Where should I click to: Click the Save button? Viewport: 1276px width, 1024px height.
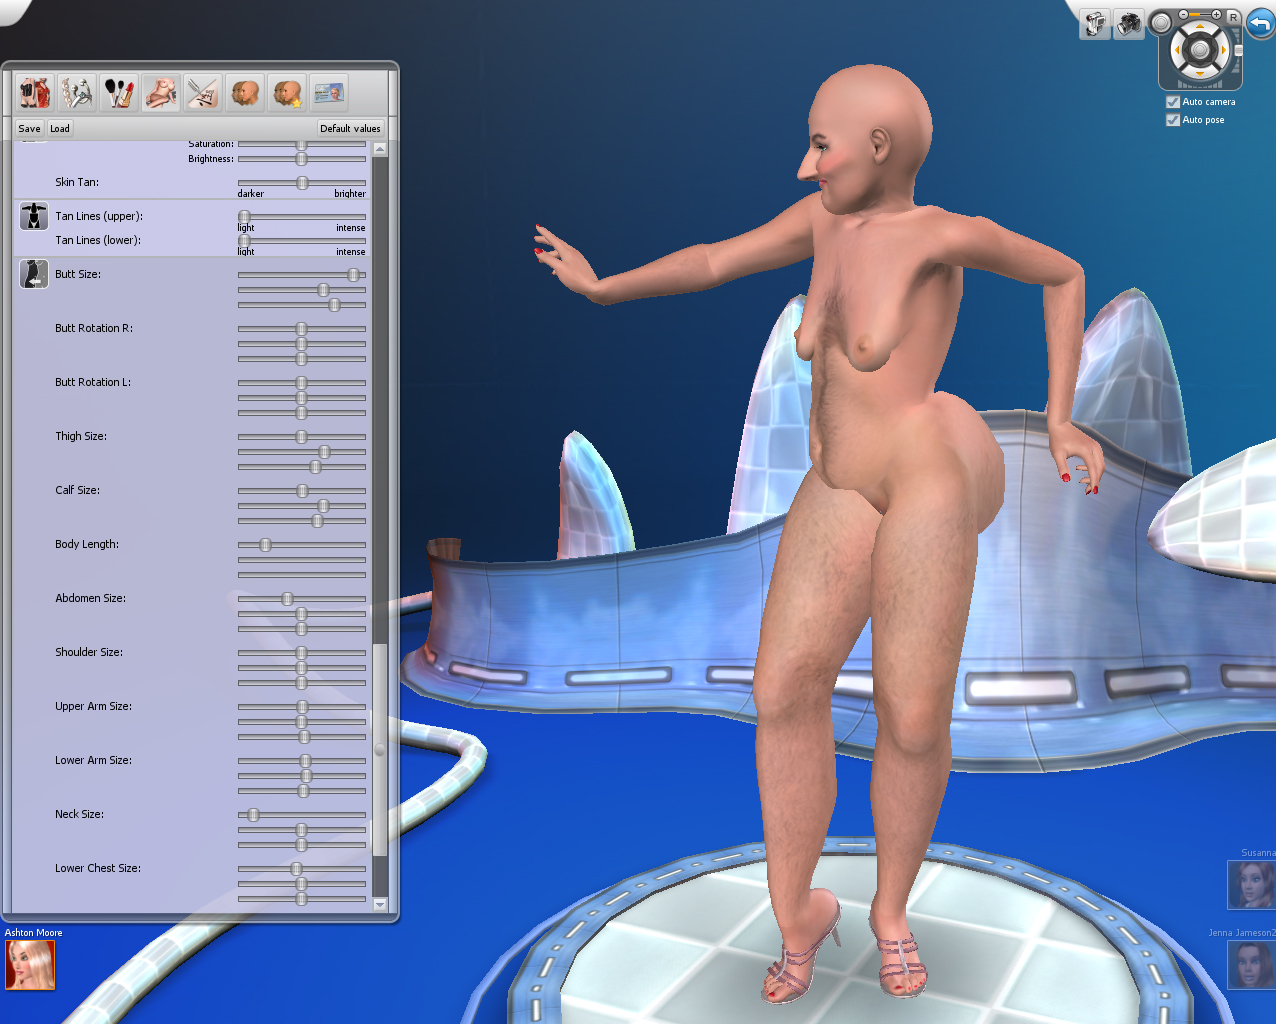pos(30,128)
